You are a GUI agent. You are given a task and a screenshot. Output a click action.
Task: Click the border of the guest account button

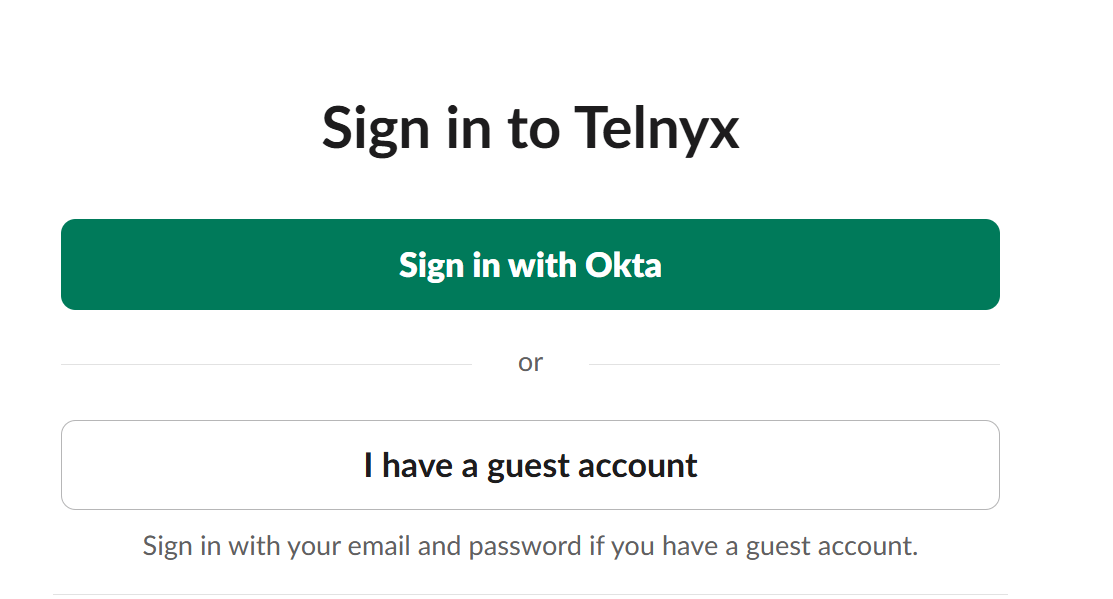[x=530, y=422]
